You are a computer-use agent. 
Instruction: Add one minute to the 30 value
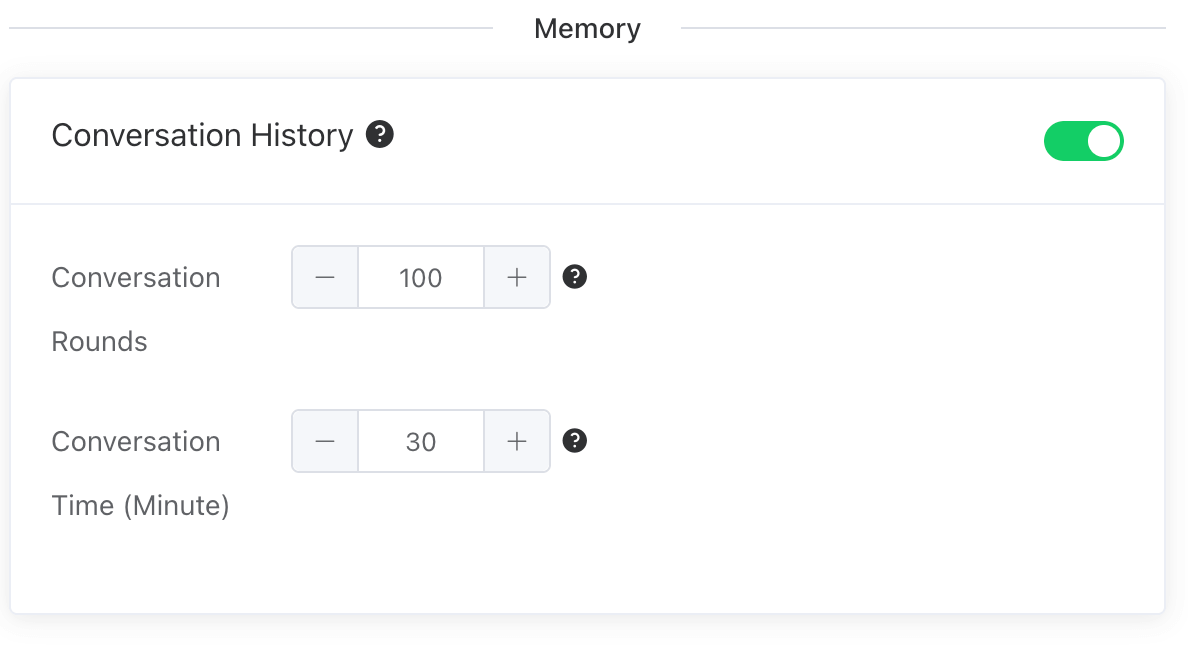click(517, 441)
